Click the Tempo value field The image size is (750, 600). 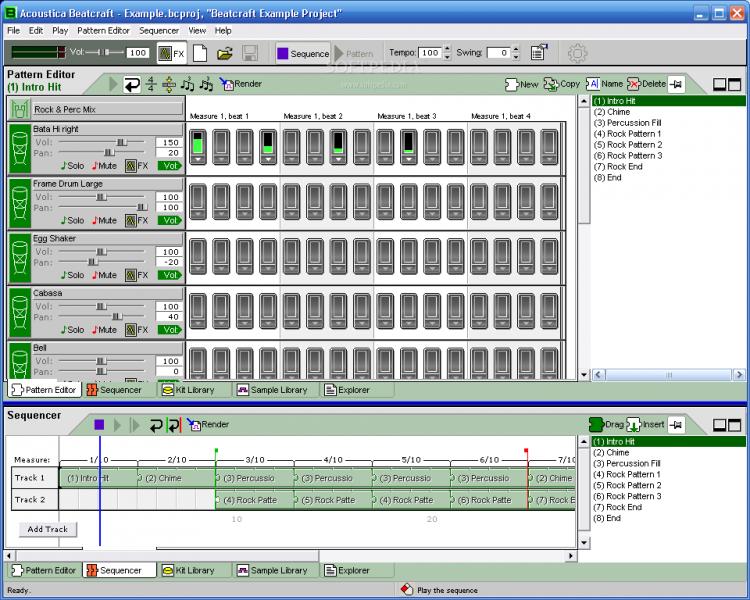[430, 53]
